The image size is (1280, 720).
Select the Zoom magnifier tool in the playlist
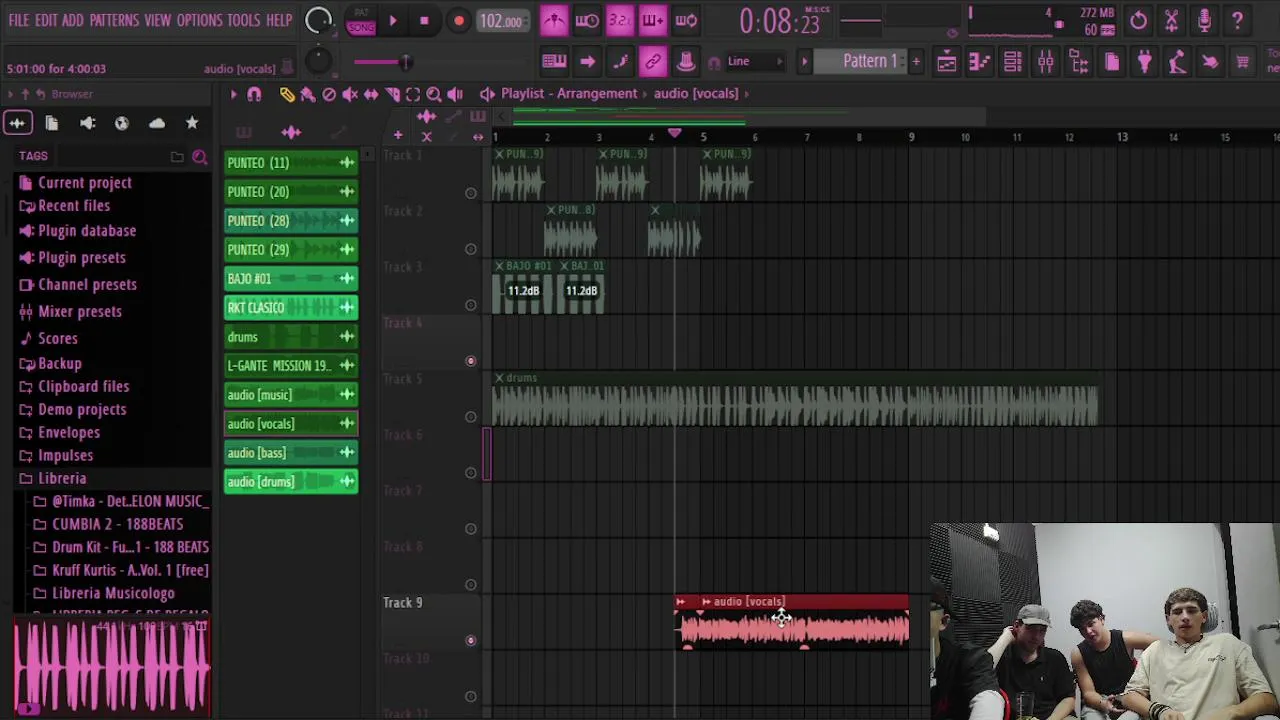434,94
